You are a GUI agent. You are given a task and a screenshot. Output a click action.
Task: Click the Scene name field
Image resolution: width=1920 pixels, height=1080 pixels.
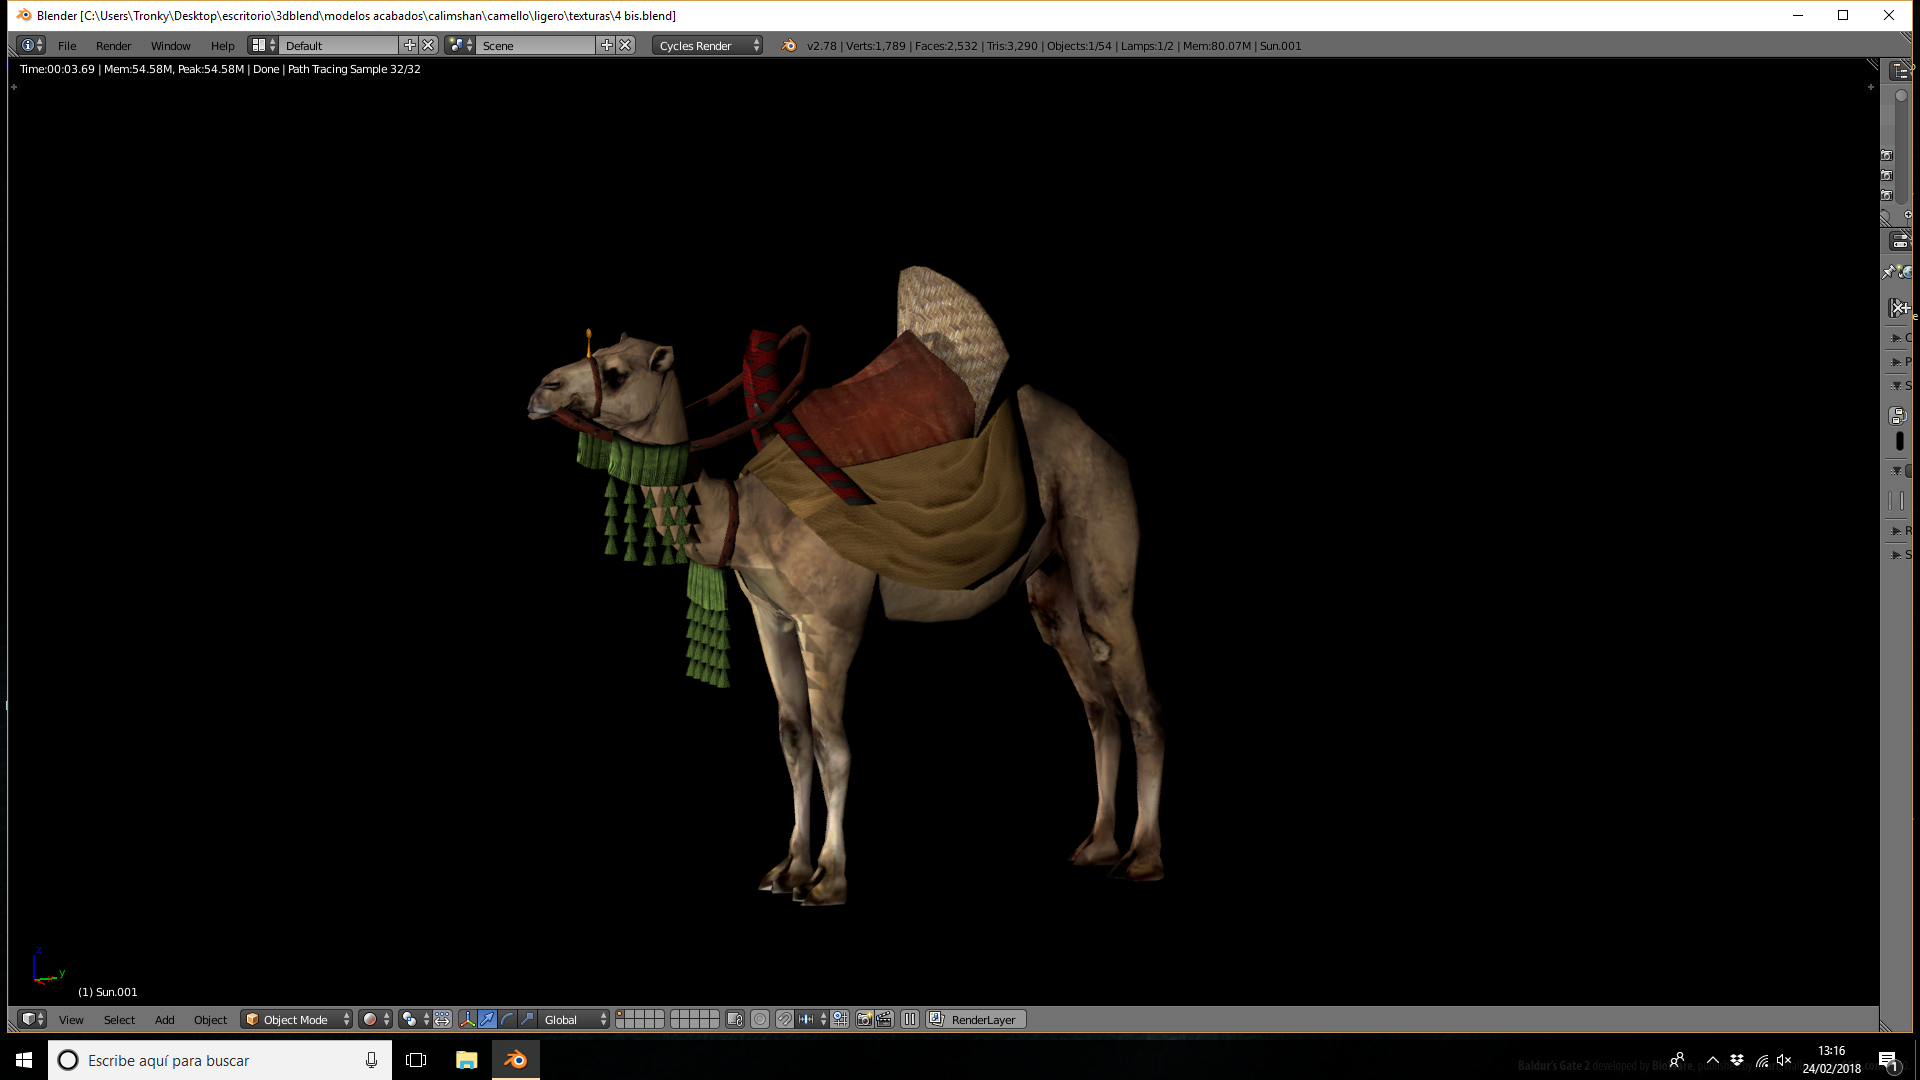(x=536, y=45)
